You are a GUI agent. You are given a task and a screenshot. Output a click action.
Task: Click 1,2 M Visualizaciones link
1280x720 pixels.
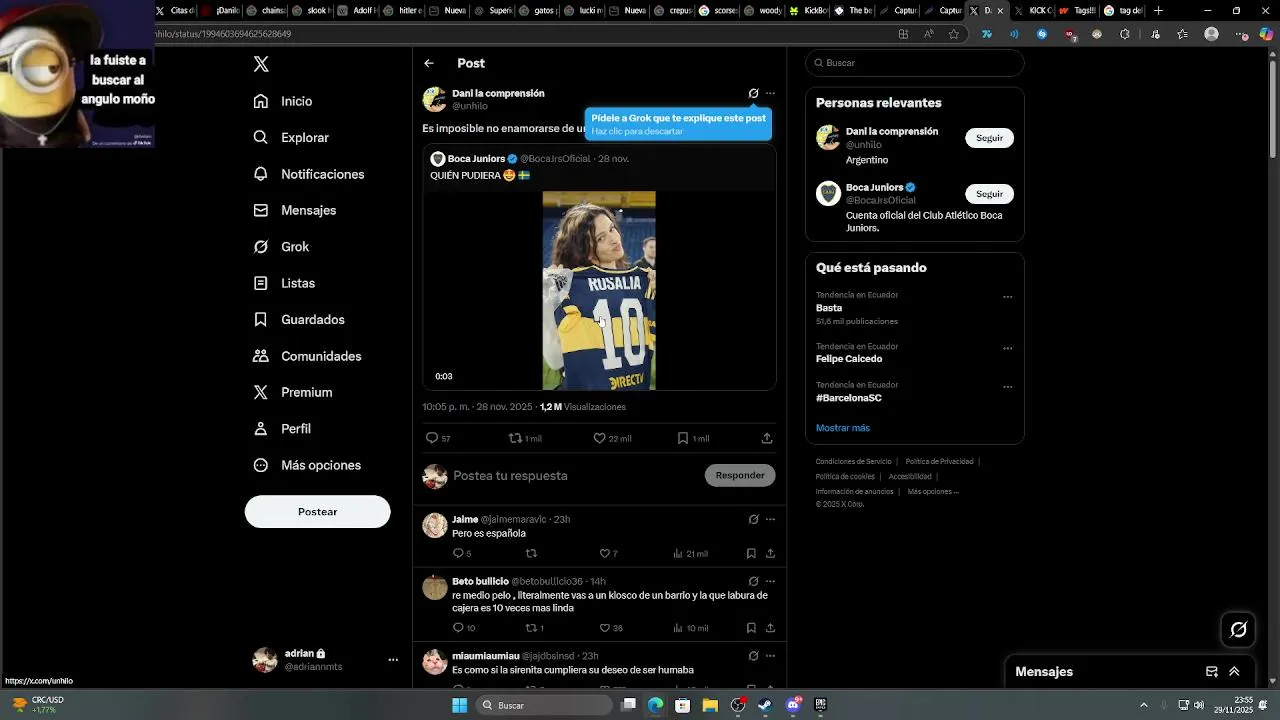pos(583,407)
